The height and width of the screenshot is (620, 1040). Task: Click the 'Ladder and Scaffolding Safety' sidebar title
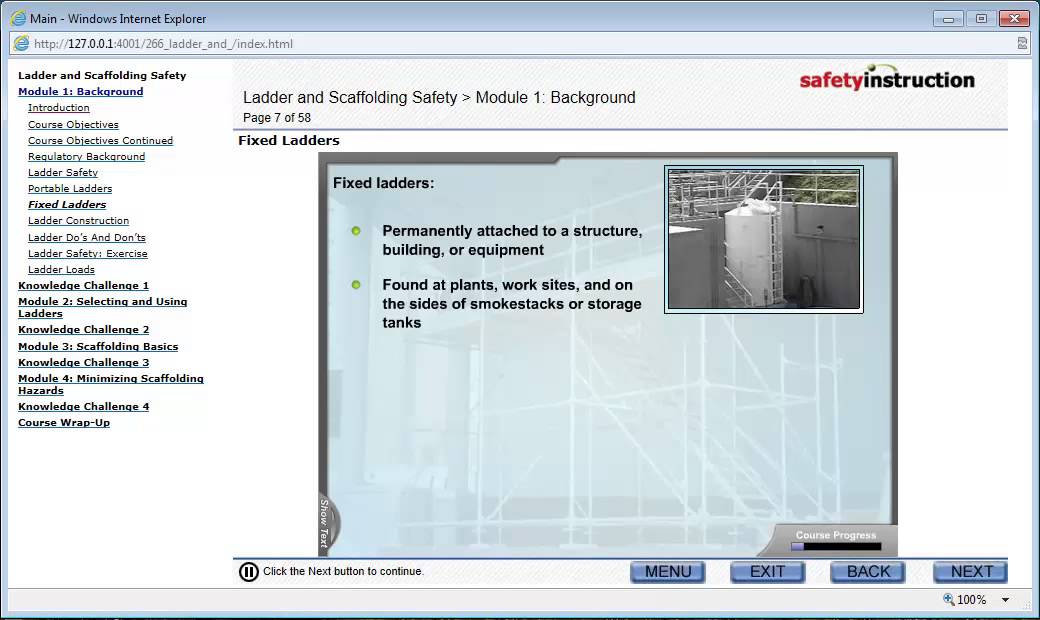point(102,76)
